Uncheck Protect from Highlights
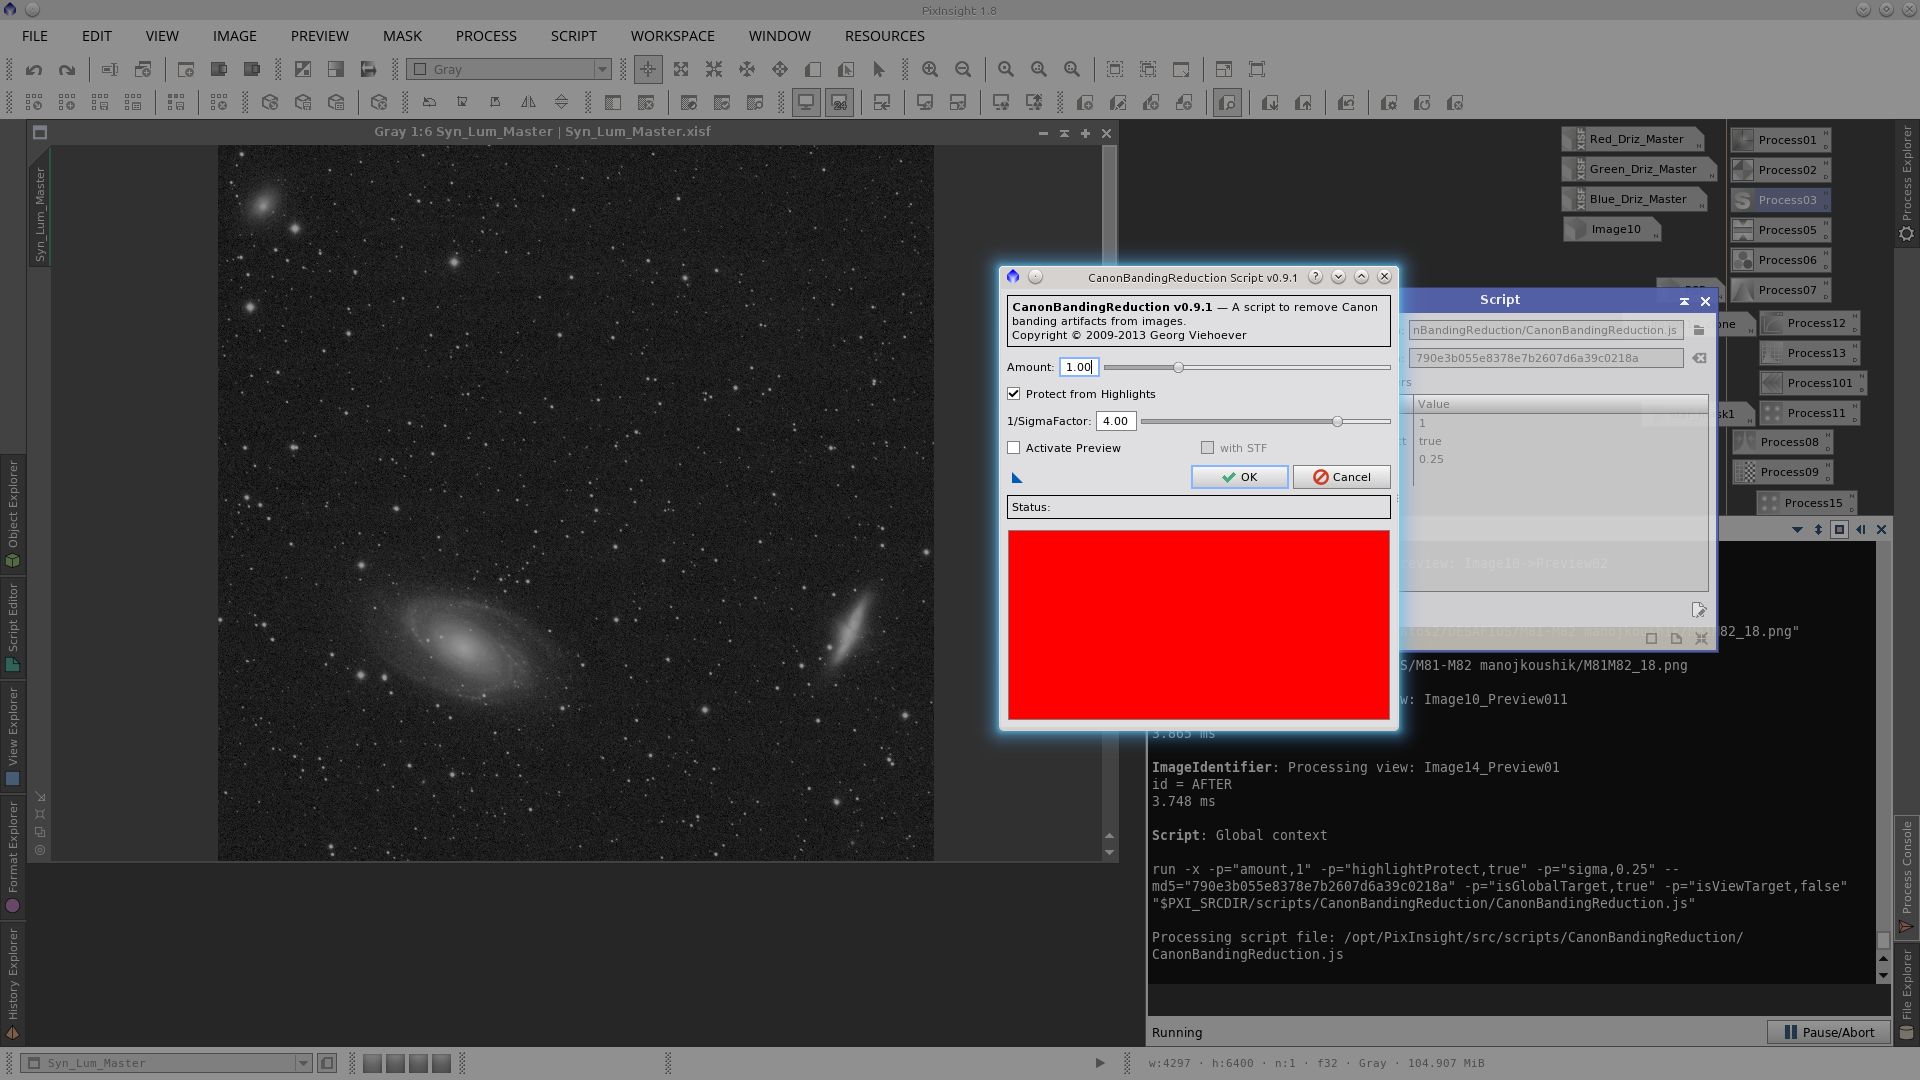Image resolution: width=1920 pixels, height=1080 pixels. [1013, 393]
